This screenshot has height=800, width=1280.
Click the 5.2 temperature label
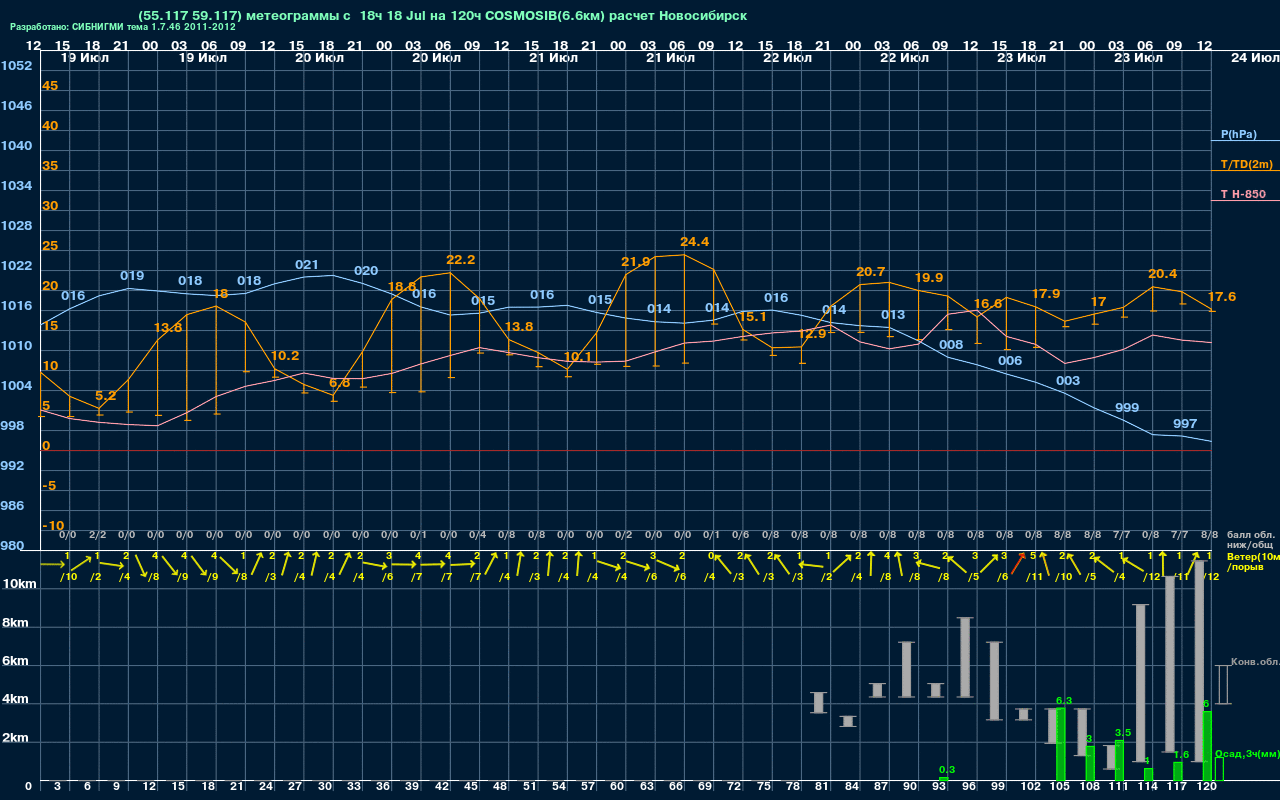point(105,396)
